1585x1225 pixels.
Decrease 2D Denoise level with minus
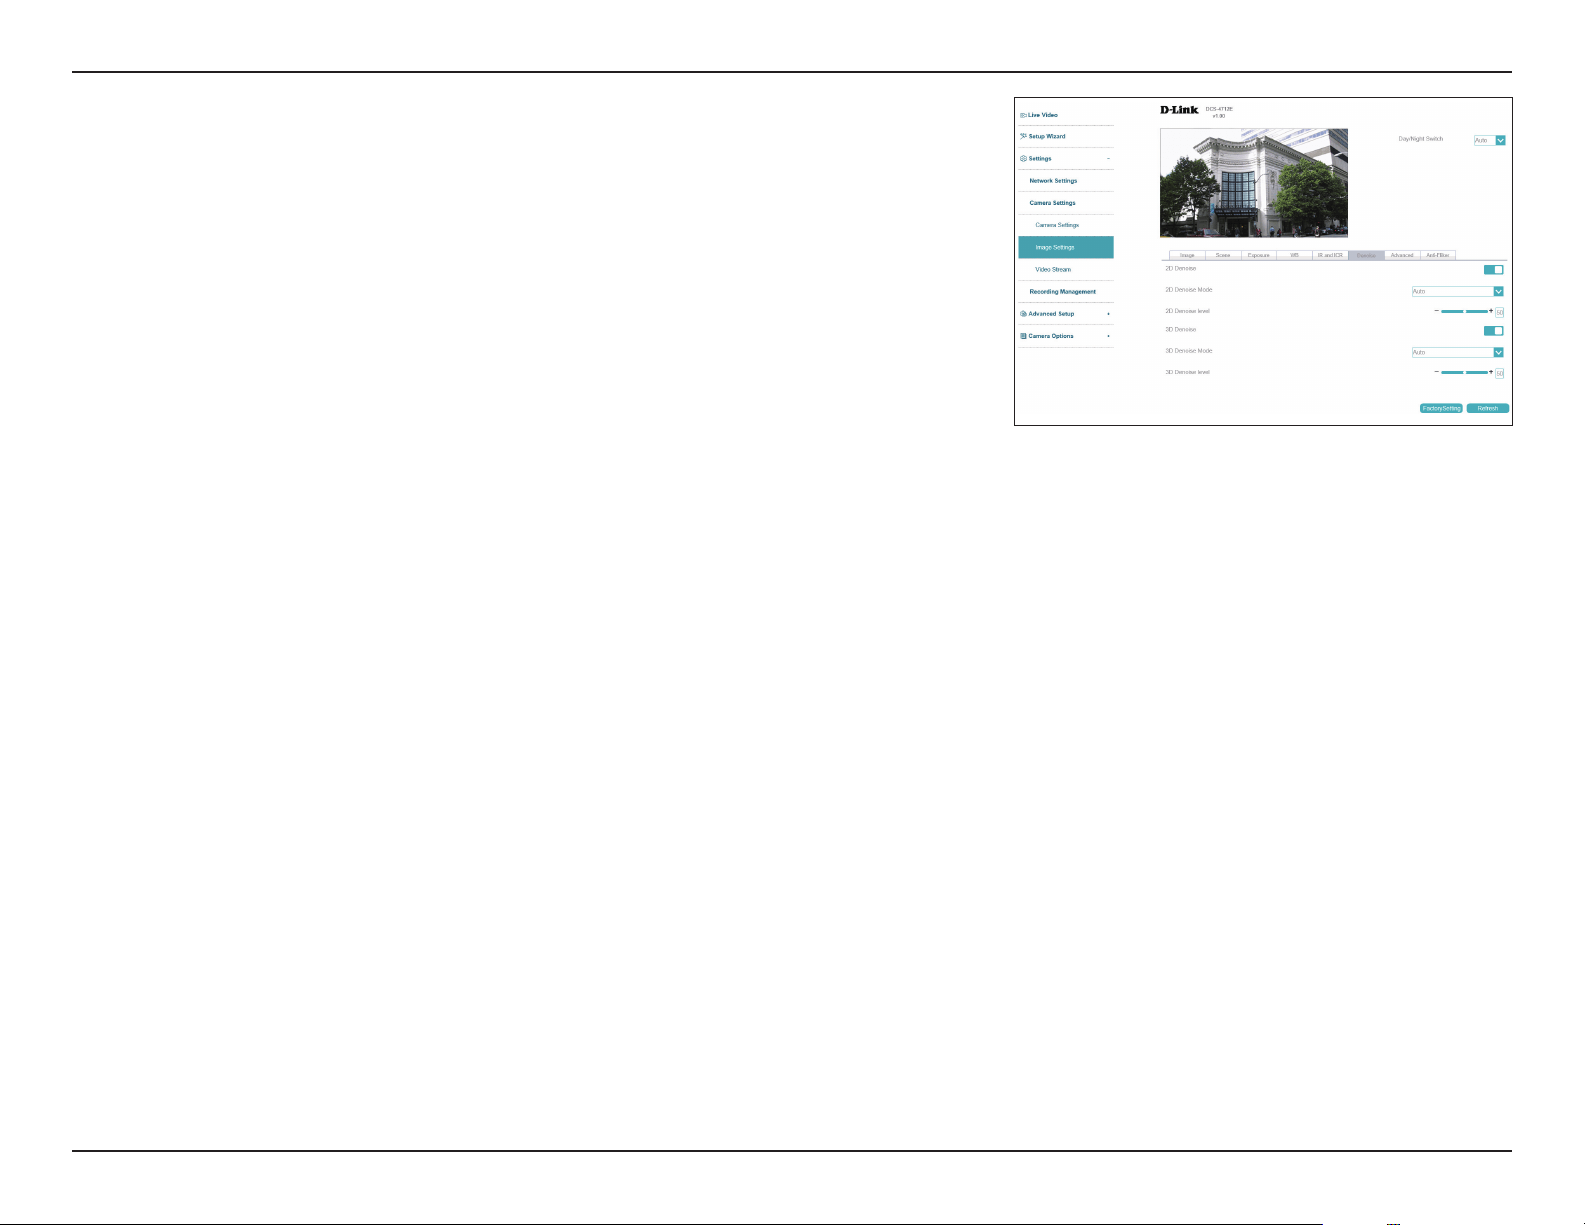coord(1436,311)
